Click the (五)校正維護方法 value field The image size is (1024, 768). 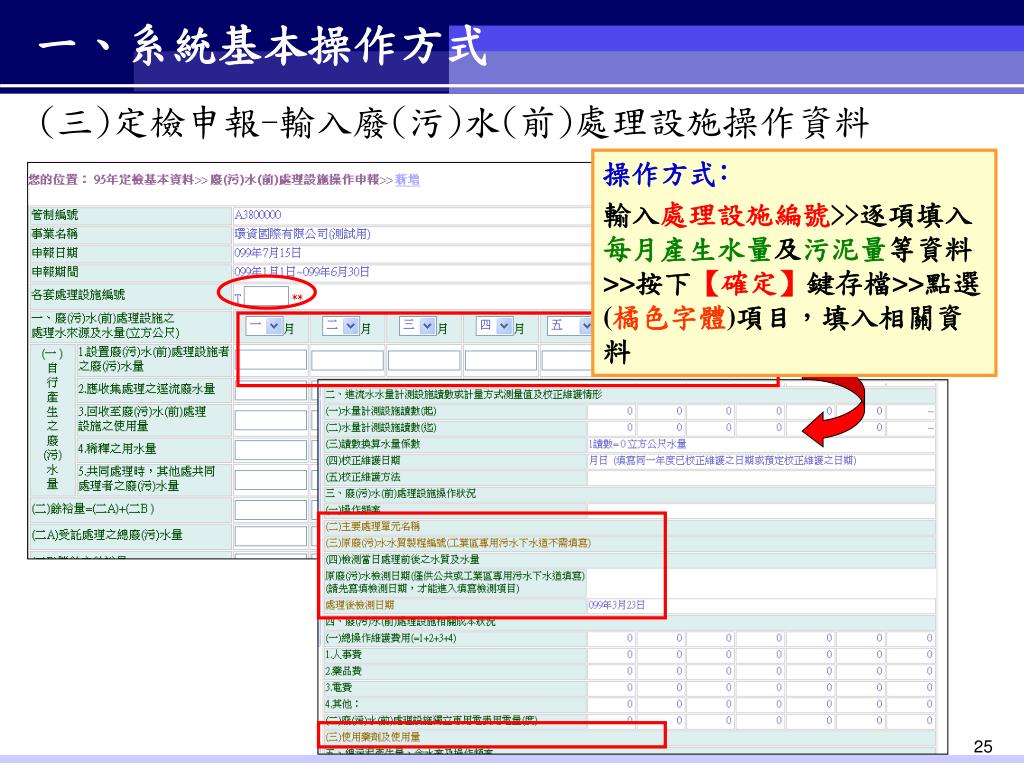click(761, 477)
